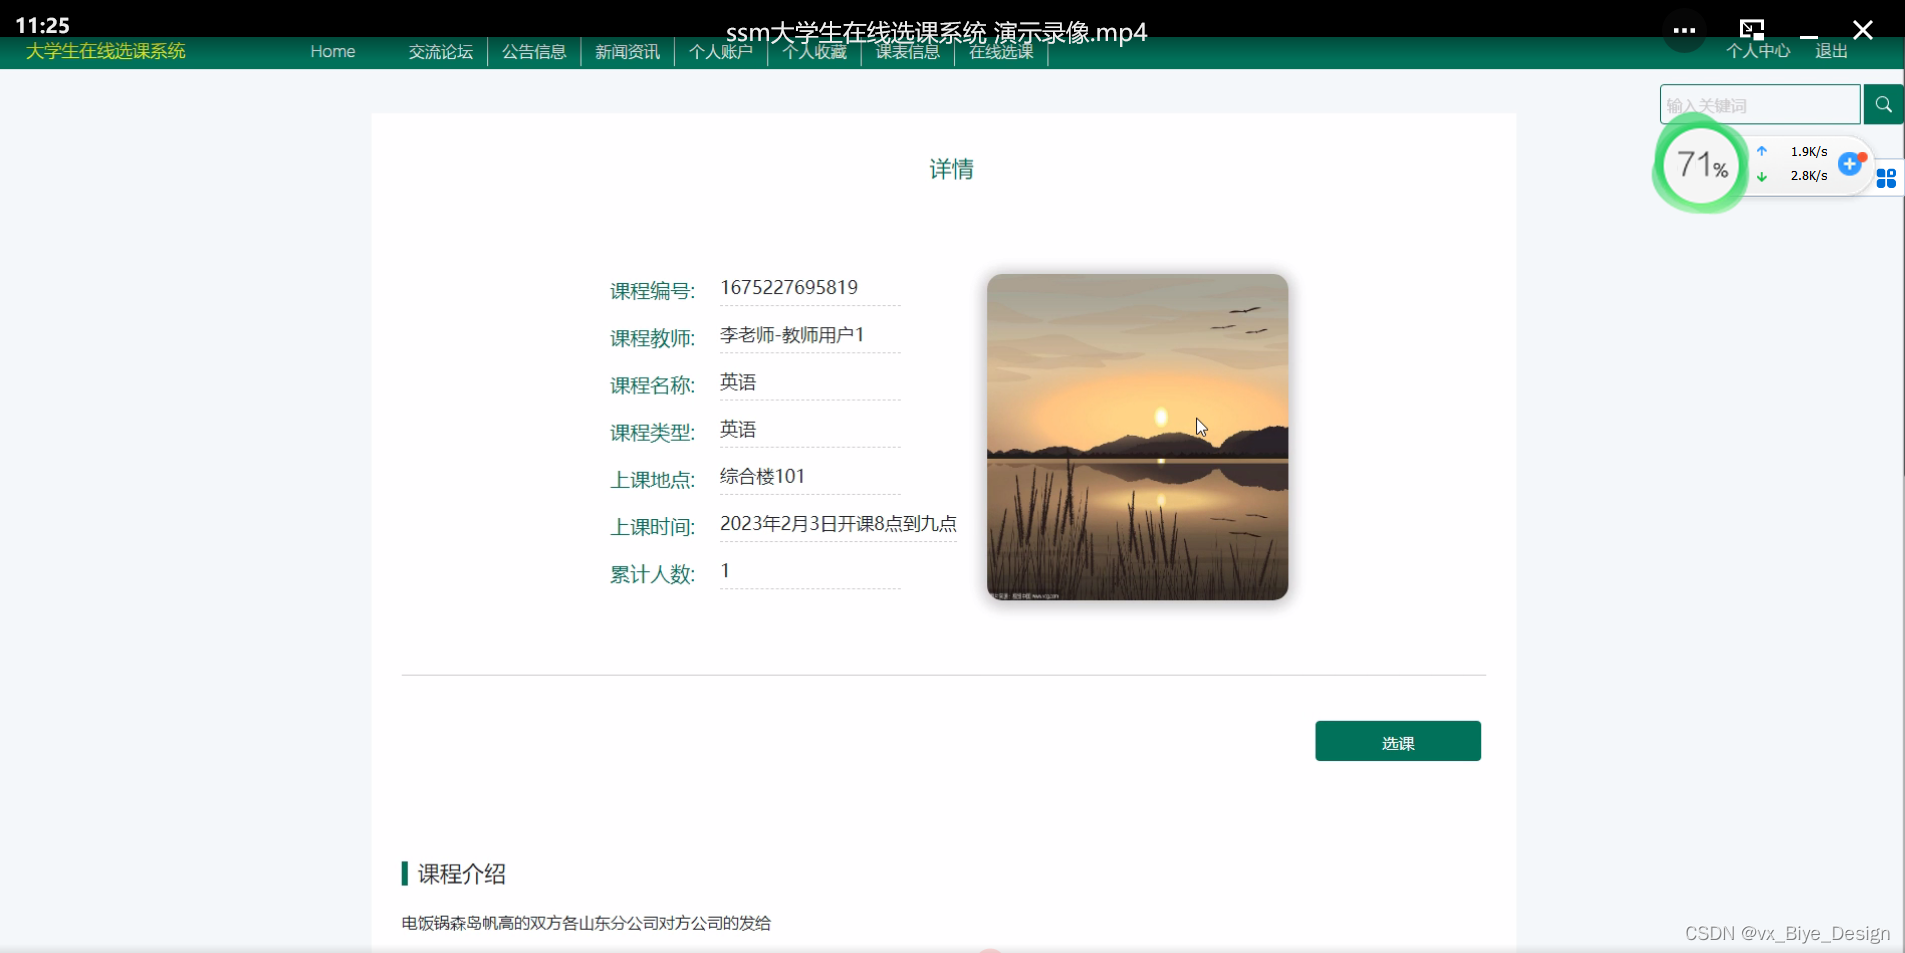Click the green 选课 button
This screenshot has width=1905, height=953.
[1398, 741]
